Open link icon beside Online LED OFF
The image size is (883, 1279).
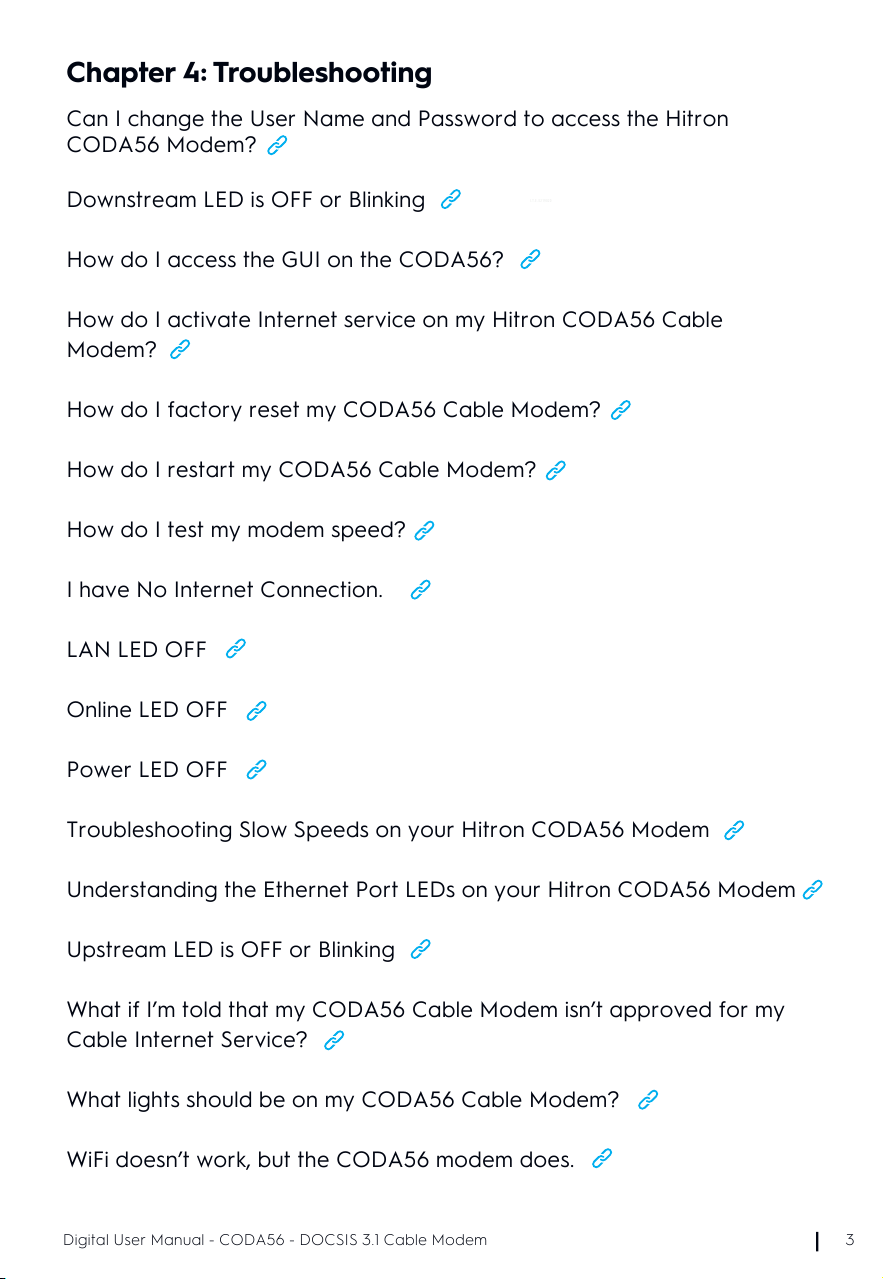256,710
